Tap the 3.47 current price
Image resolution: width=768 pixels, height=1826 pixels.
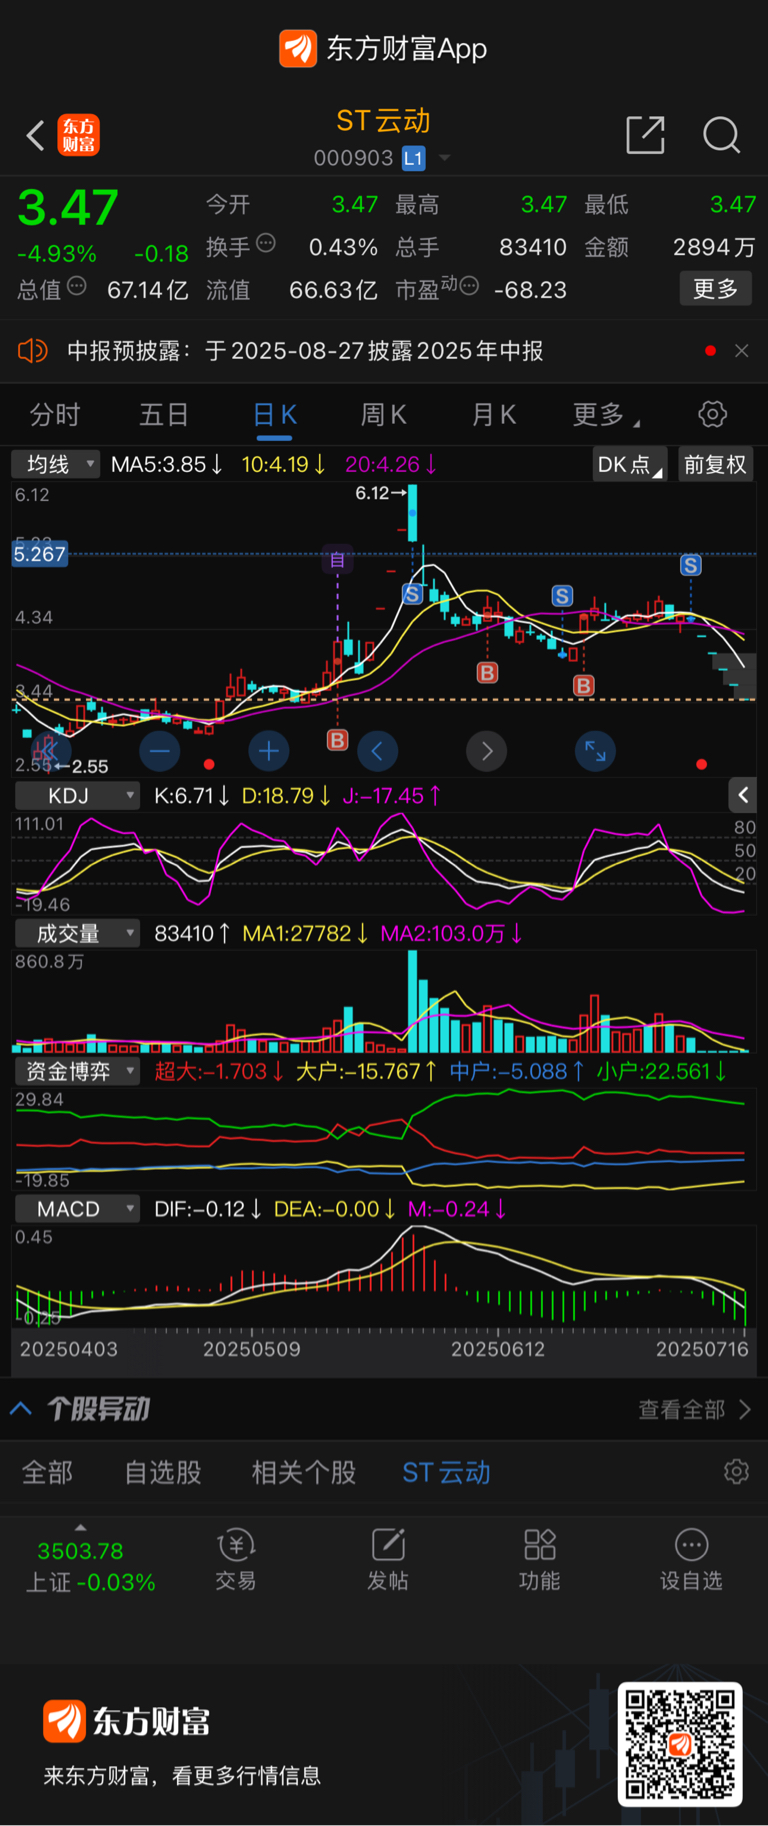click(68, 208)
